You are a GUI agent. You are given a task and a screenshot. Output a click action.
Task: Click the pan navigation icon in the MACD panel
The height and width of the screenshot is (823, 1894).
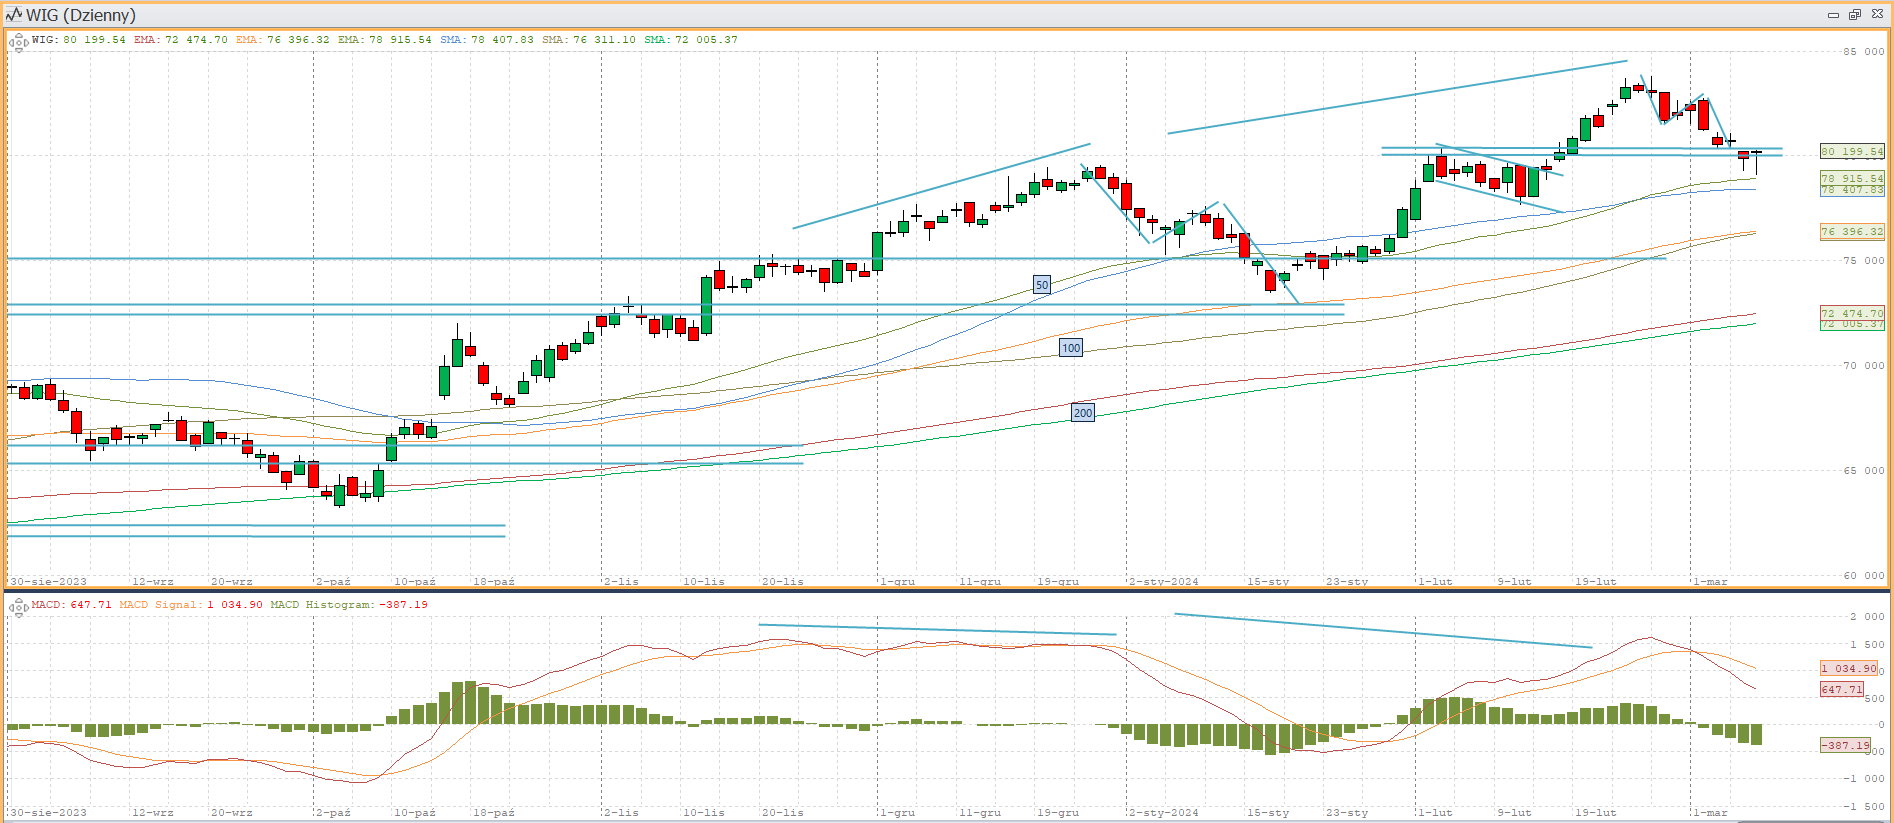pos(18,607)
